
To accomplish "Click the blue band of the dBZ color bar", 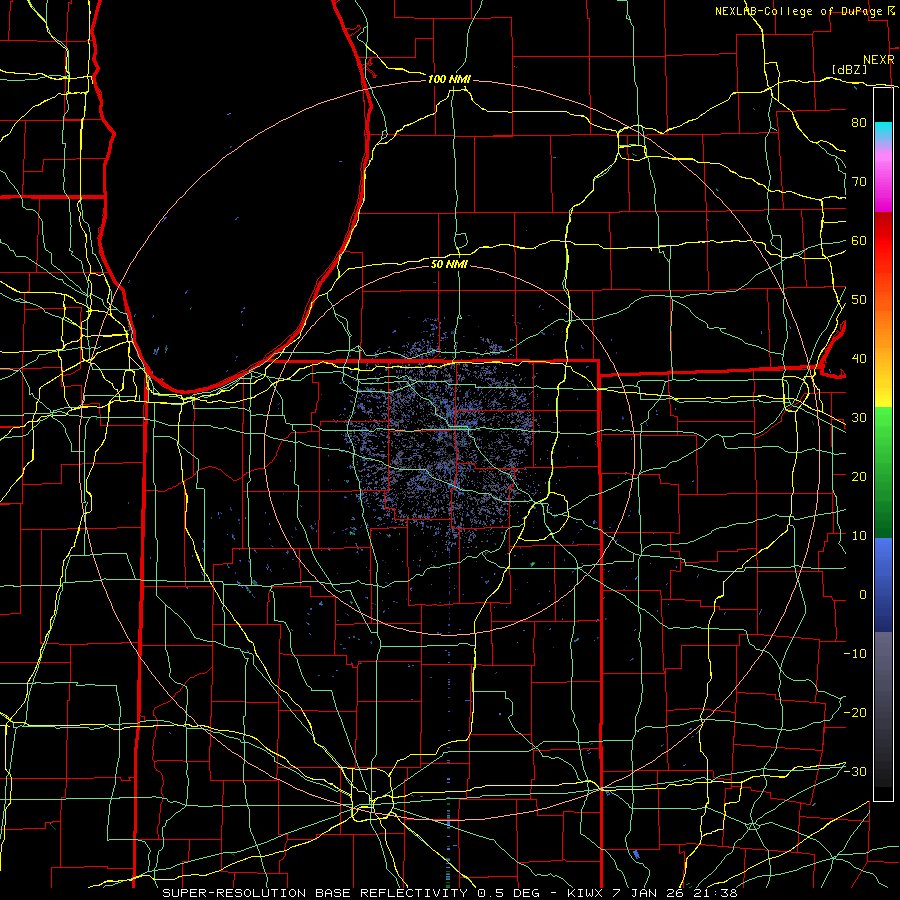I will tap(883, 584).
